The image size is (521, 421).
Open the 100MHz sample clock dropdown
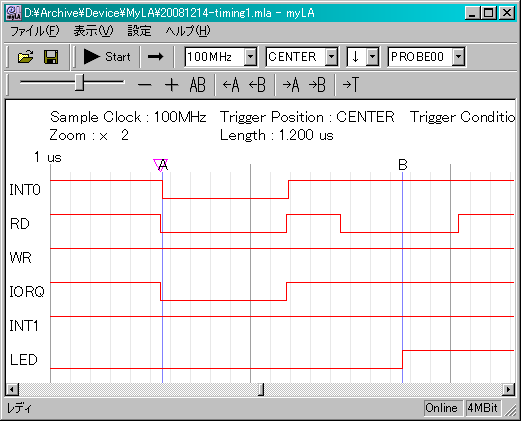click(x=250, y=57)
